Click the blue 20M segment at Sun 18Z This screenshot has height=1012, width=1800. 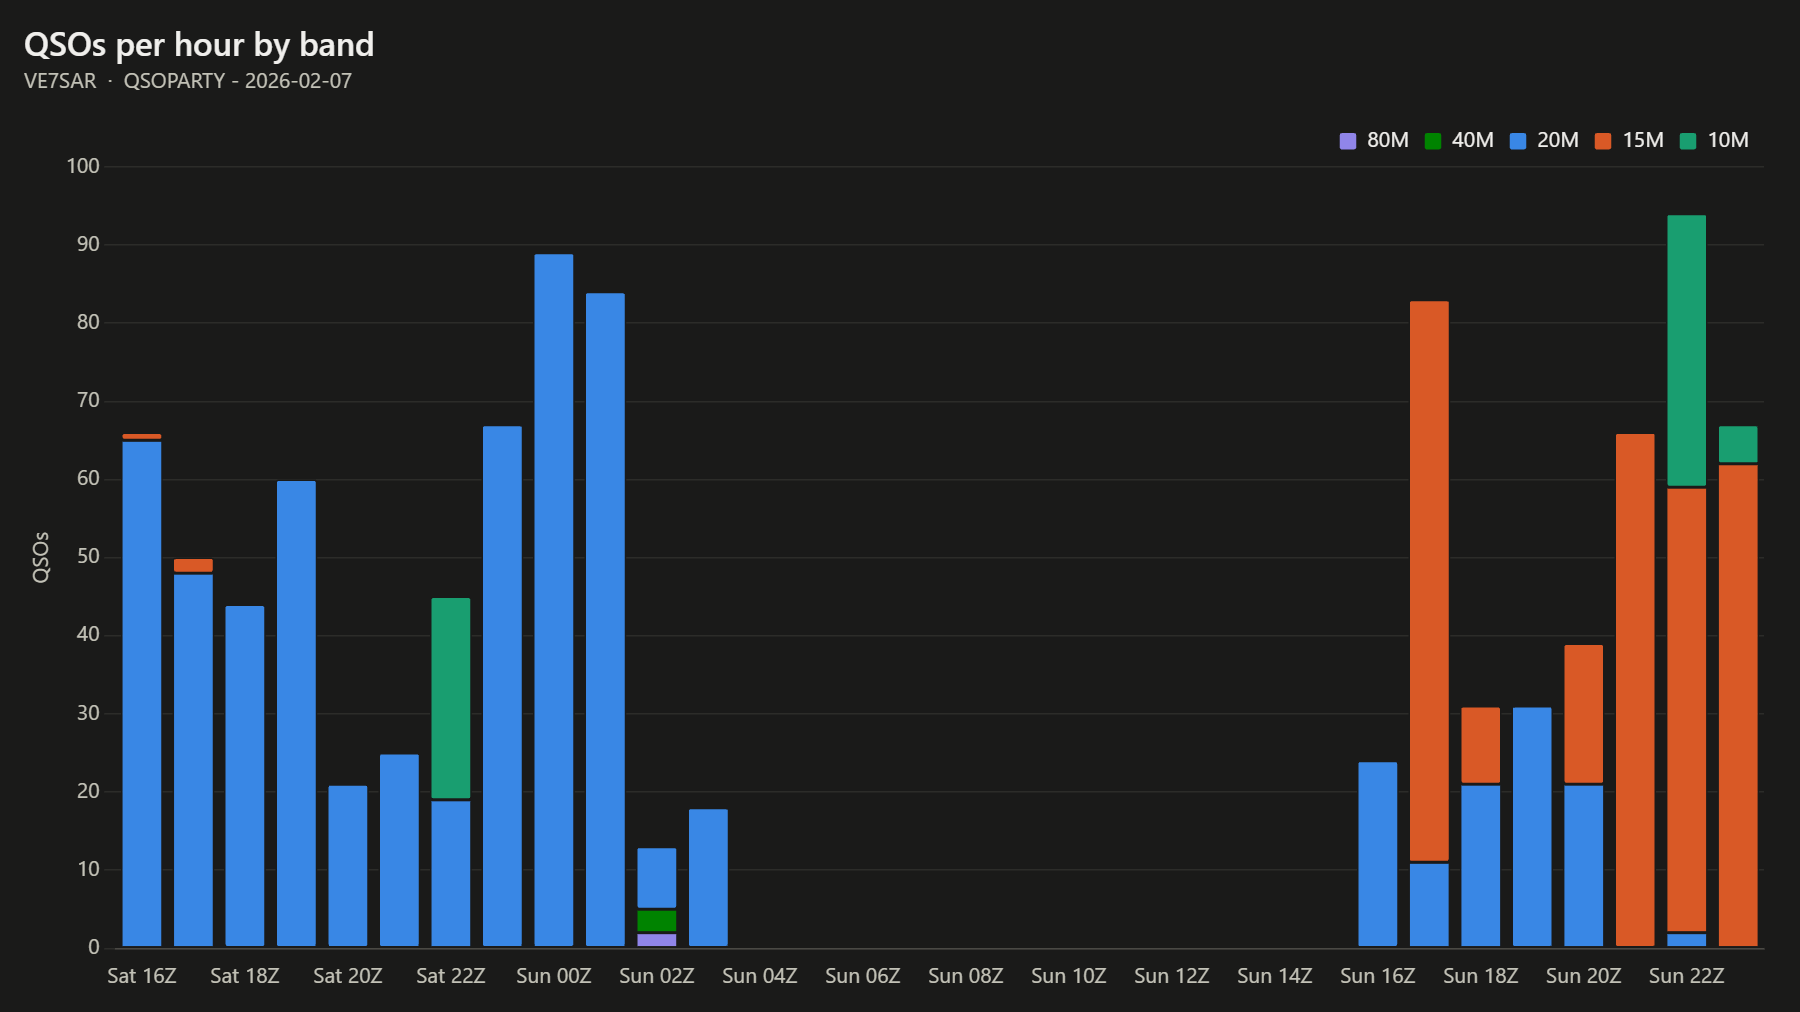point(1481,866)
